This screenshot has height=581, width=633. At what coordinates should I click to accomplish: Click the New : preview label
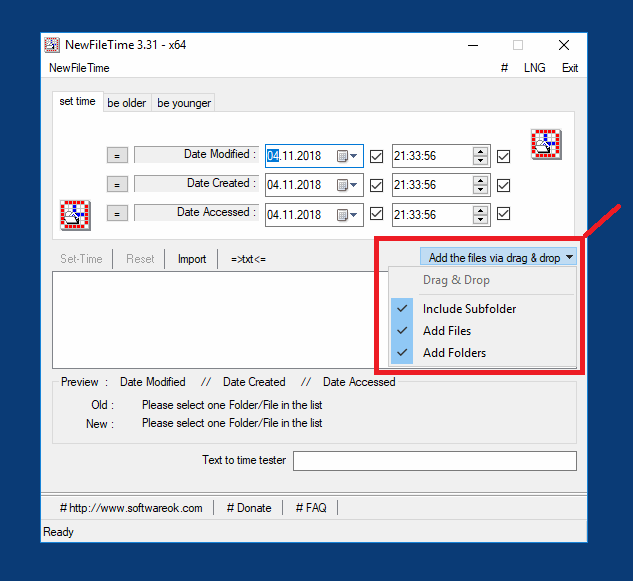click(100, 424)
